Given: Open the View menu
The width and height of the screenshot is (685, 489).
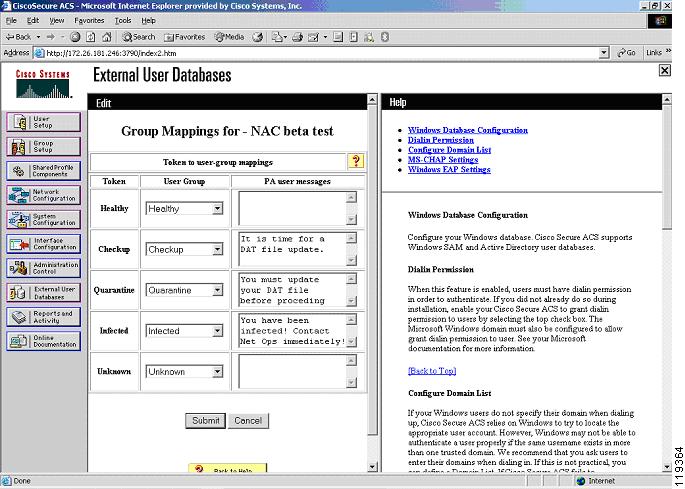Looking at the screenshot, I should [56, 21].
